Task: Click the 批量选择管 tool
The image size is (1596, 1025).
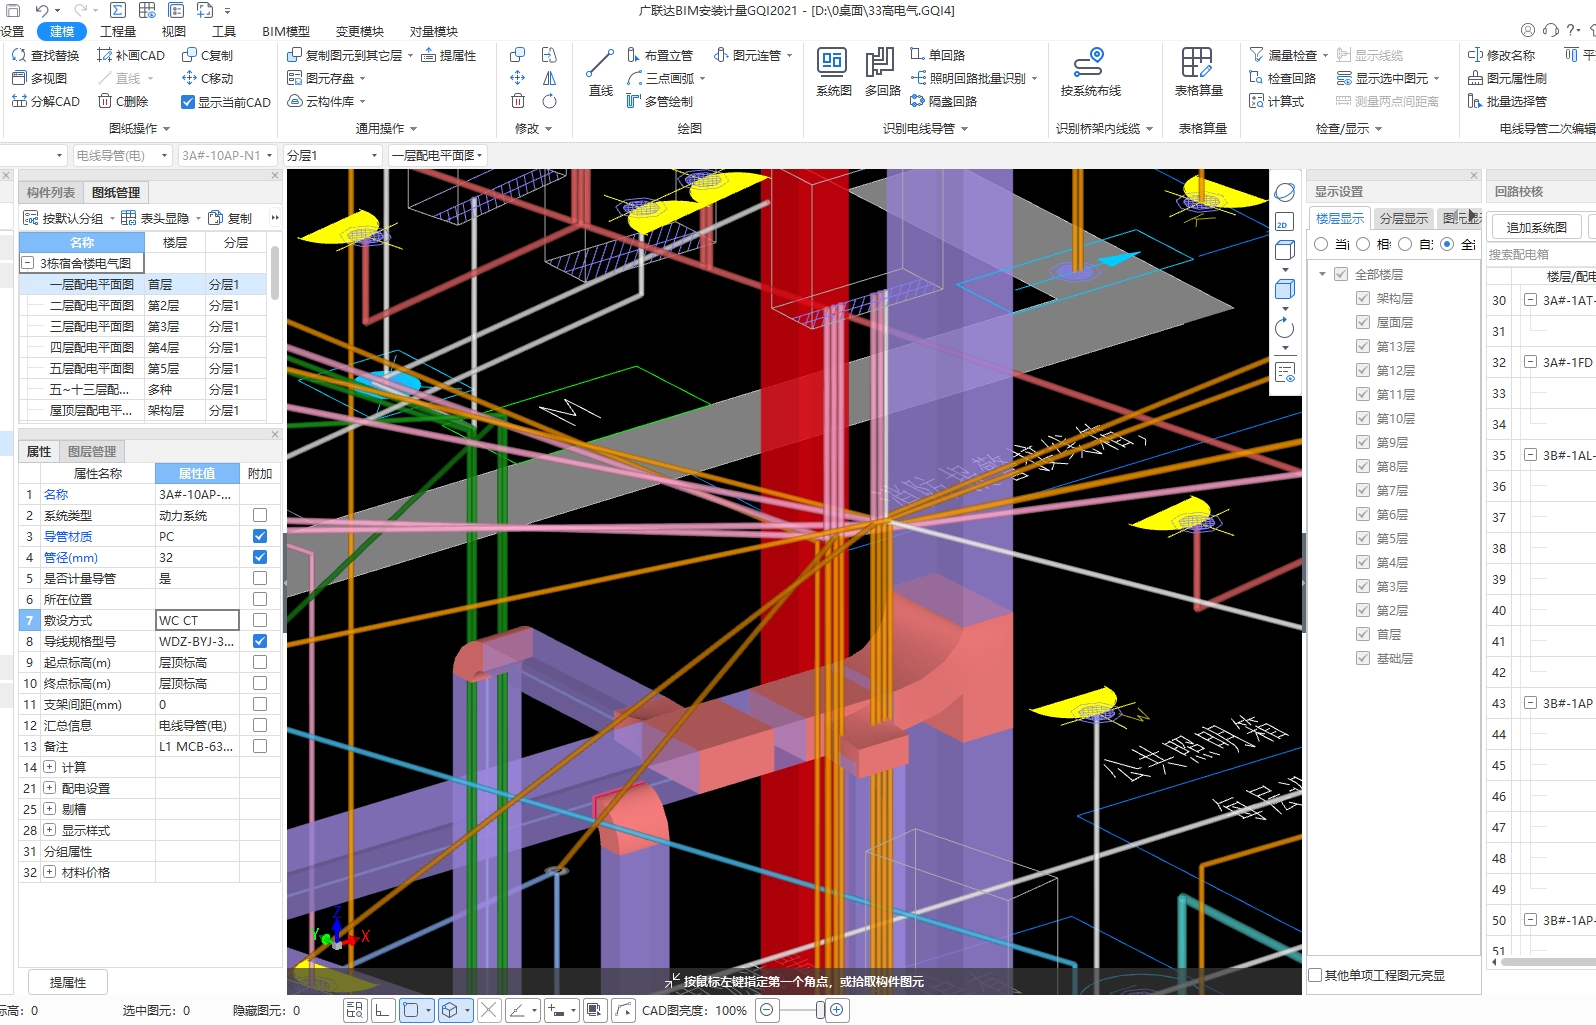Action: 1507,101
